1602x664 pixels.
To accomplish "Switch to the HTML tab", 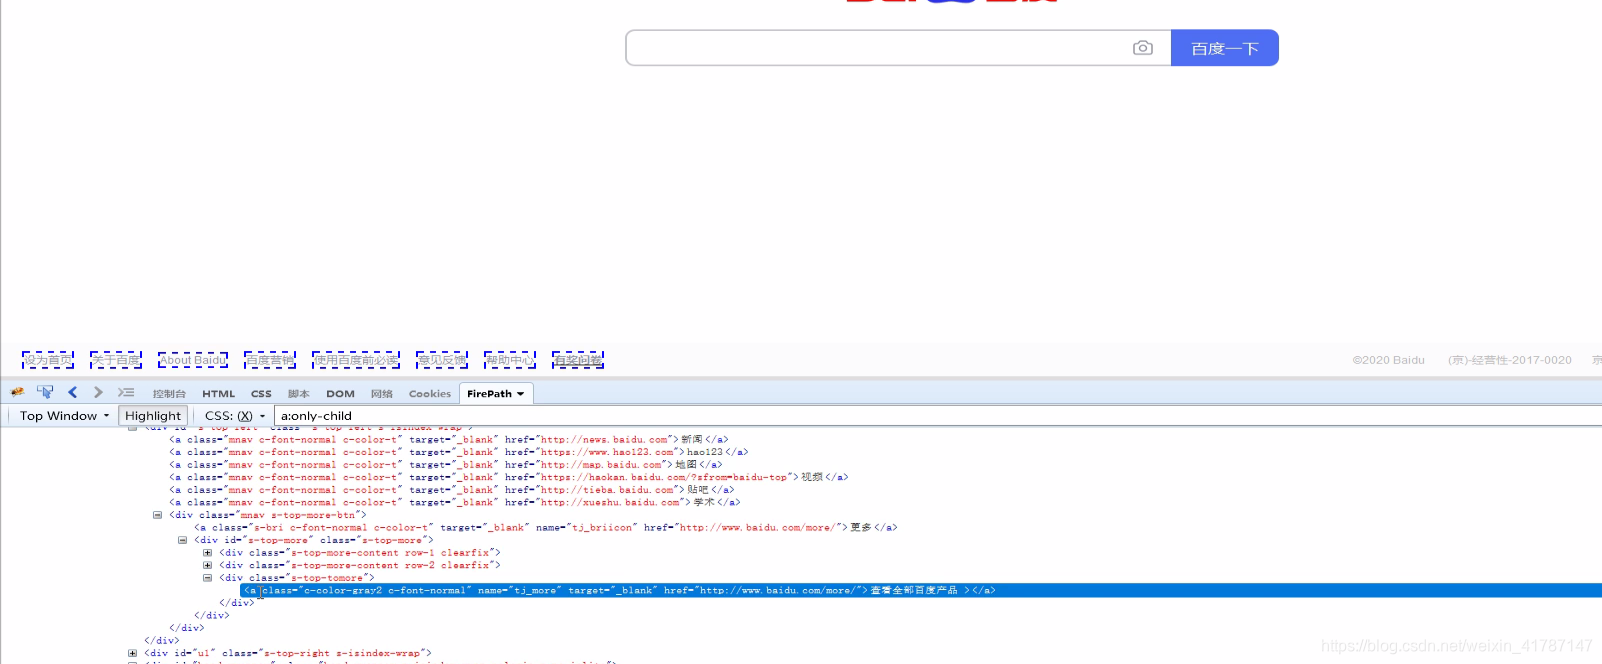I will point(218,394).
